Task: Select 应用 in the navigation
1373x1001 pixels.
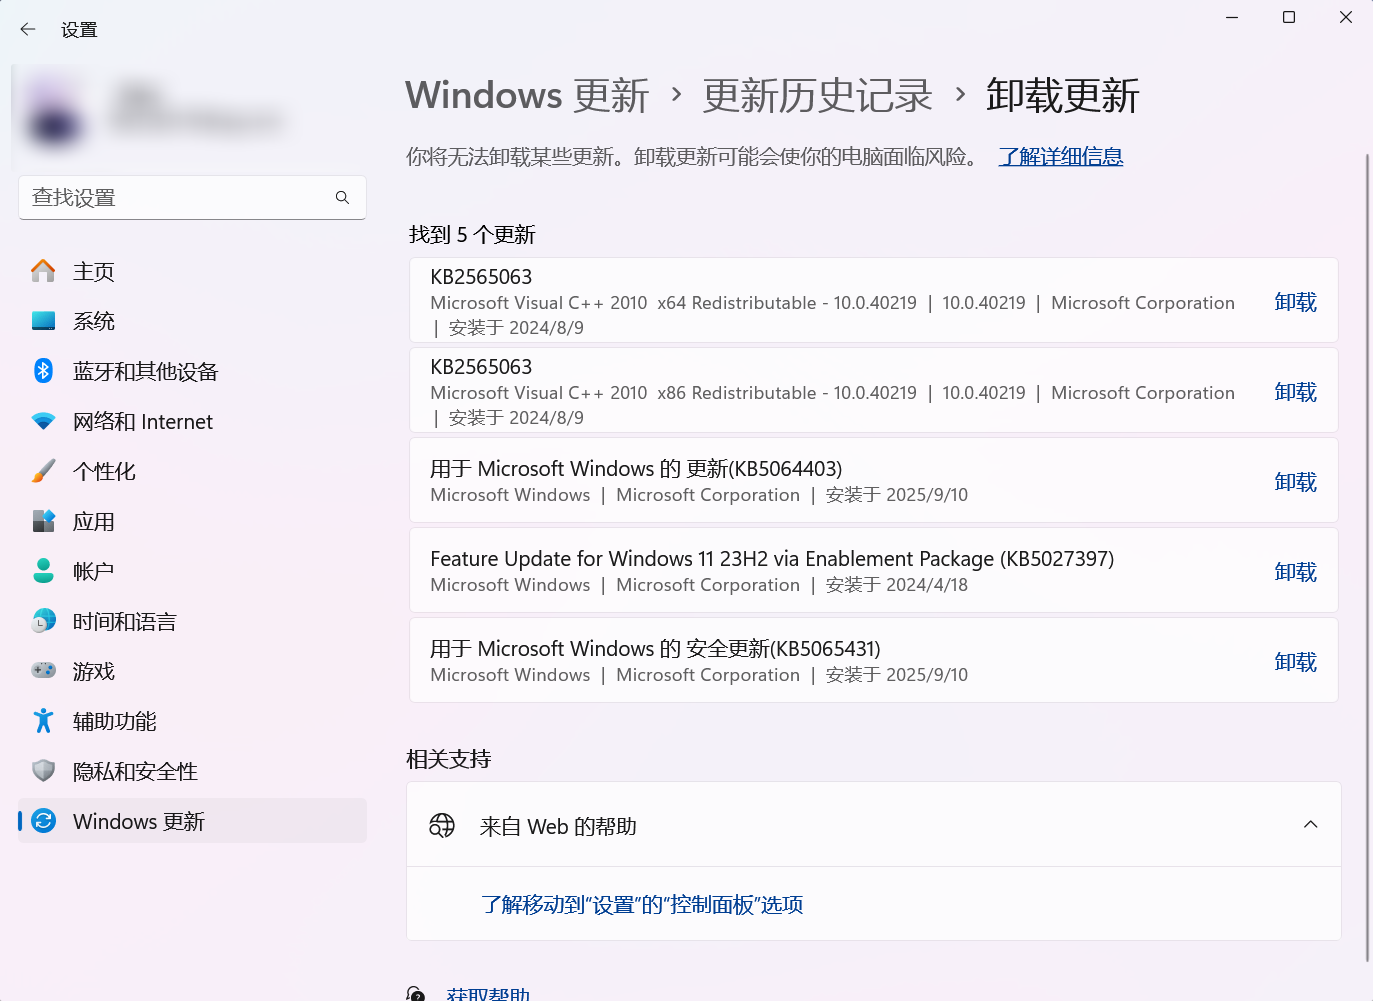Action: coord(192,521)
